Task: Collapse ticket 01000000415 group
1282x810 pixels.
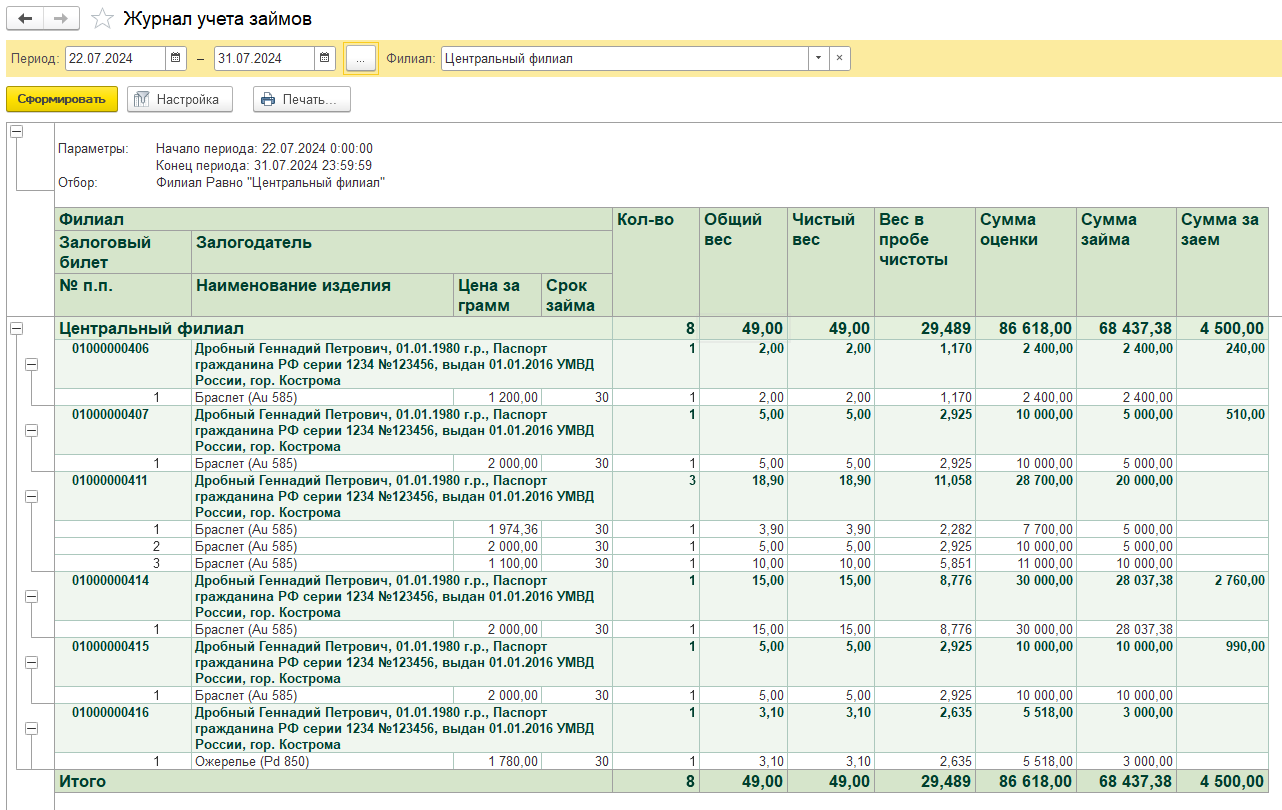Action: [31, 662]
